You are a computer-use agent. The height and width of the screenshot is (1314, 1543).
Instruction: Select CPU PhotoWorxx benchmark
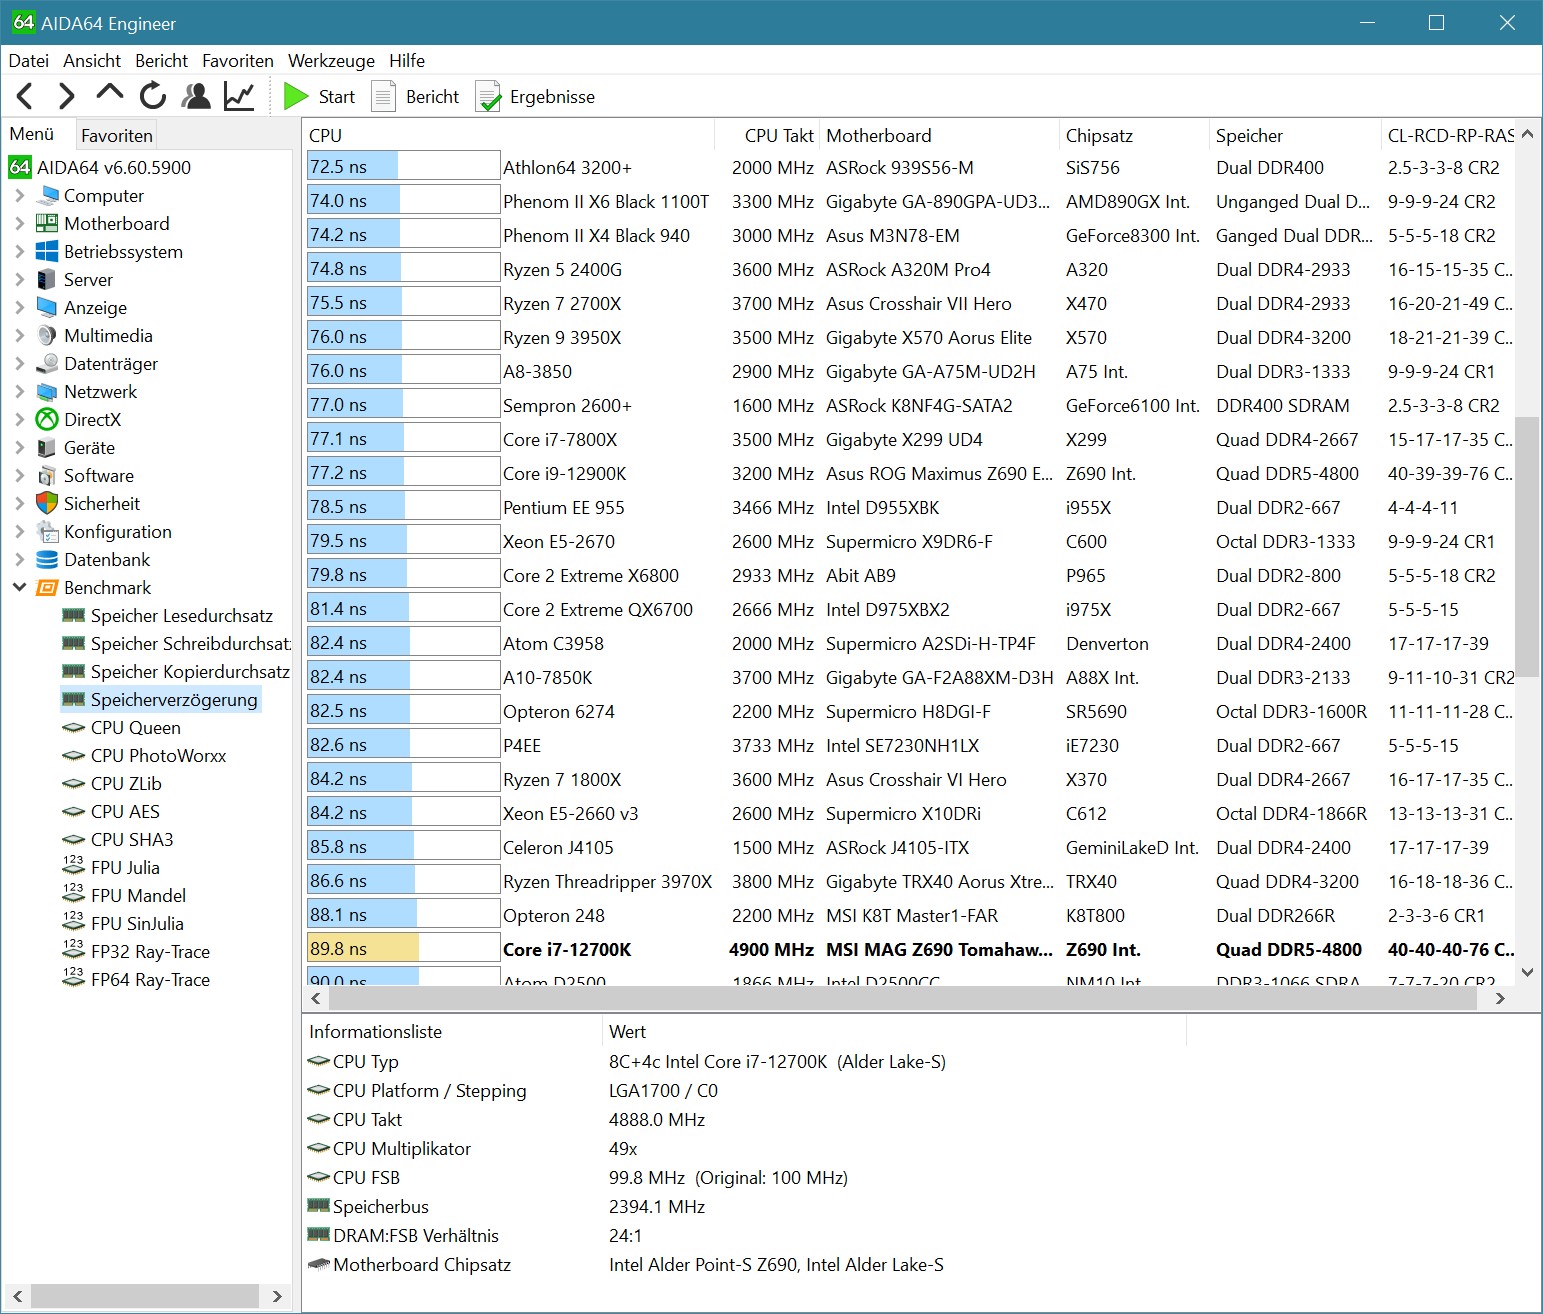click(158, 756)
